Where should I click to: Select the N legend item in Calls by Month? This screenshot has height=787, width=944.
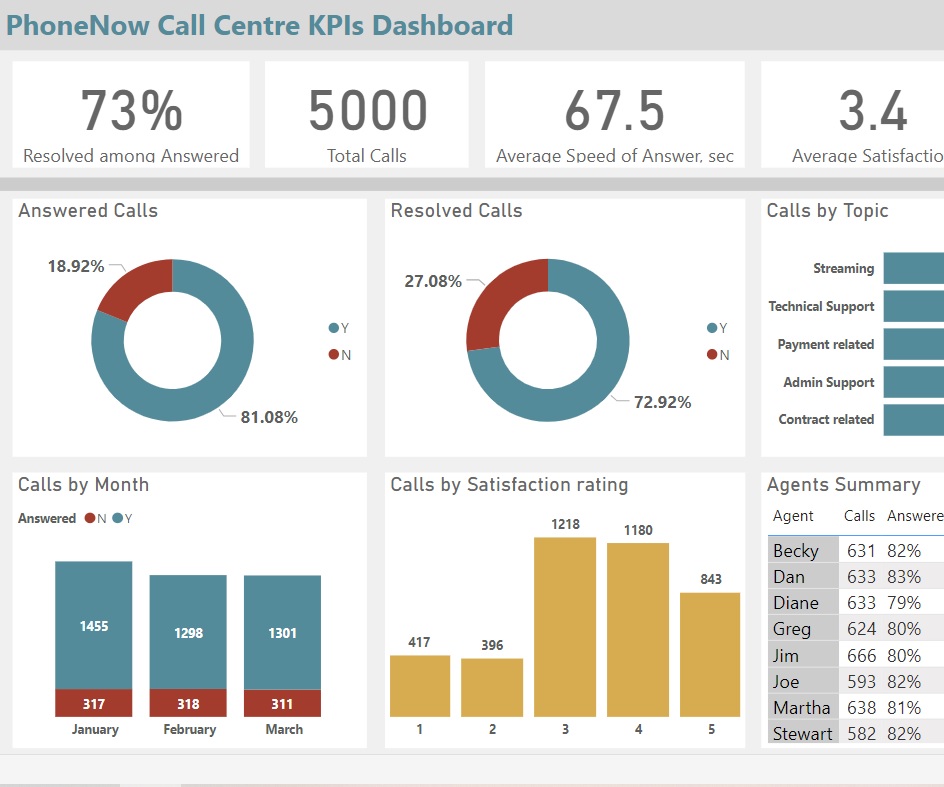91,518
